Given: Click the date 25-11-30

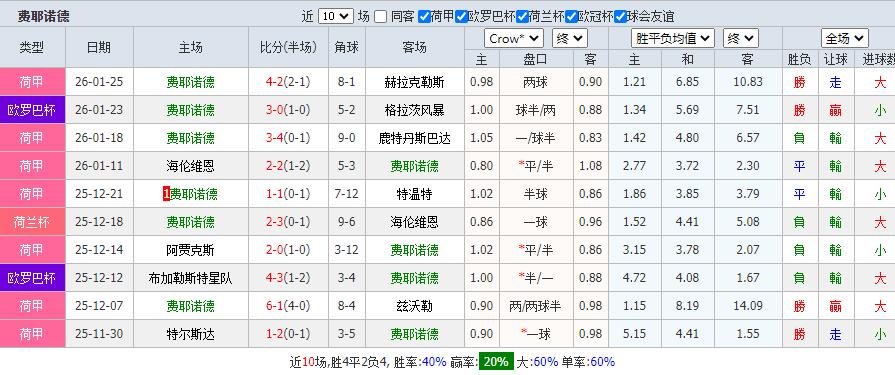Looking at the screenshot, I should tap(99, 334).
